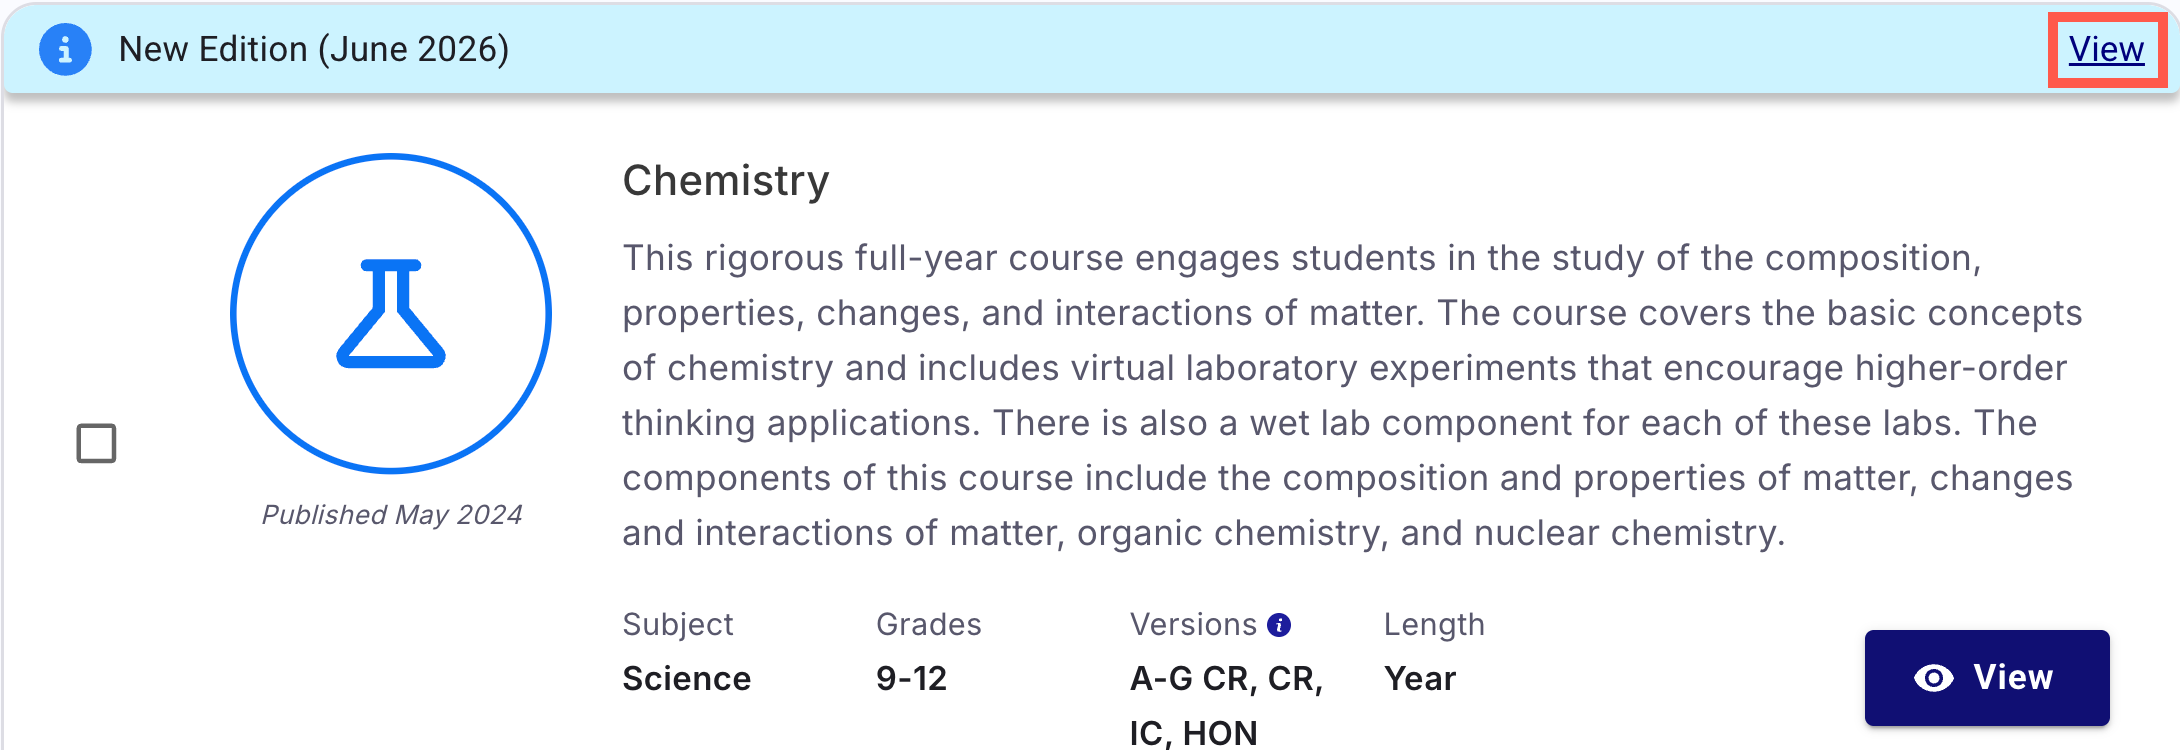Open the View link in the banner
The width and height of the screenshot is (2180, 750).
point(2106,49)
